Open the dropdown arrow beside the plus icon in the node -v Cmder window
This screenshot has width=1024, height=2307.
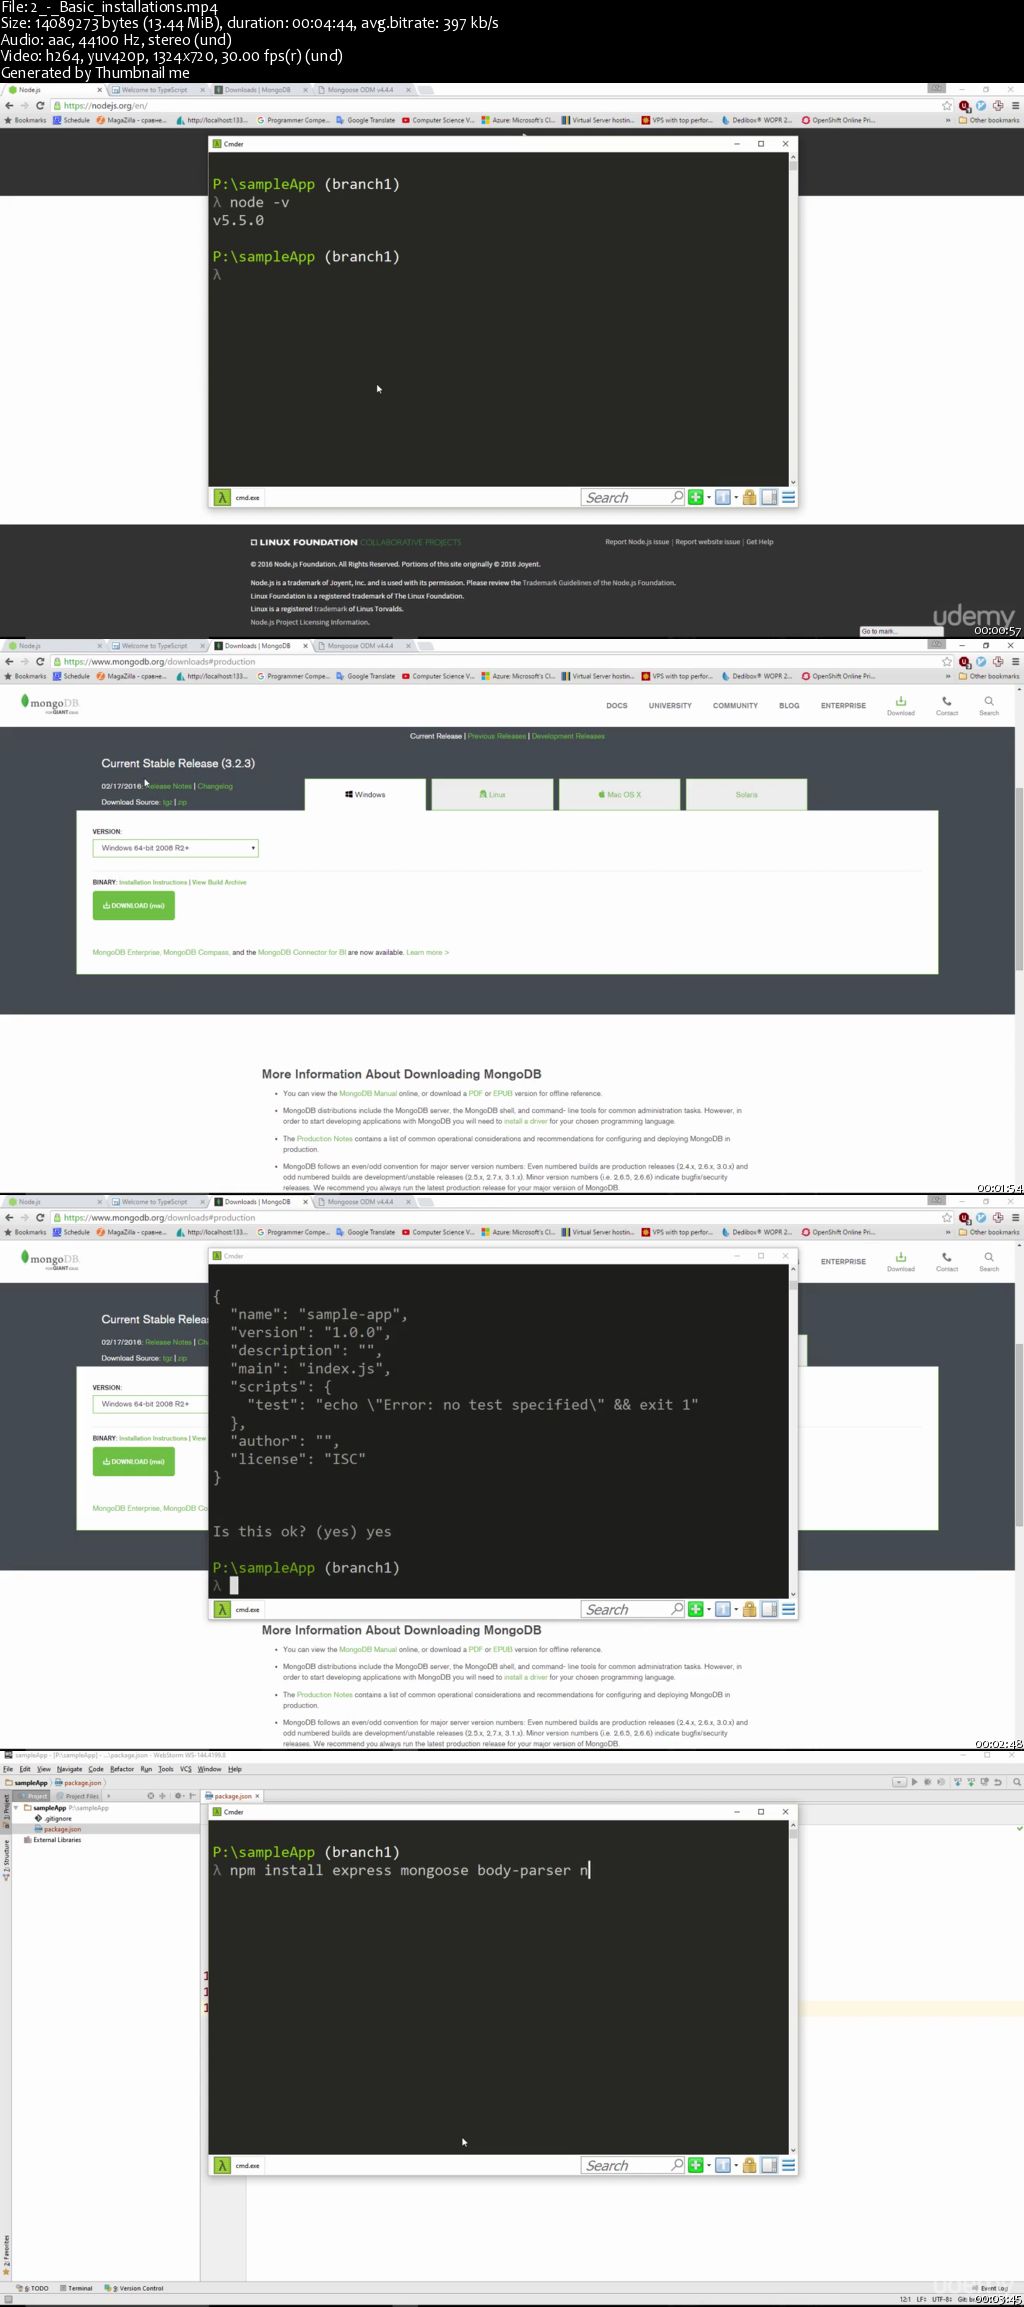click(709, 497)
